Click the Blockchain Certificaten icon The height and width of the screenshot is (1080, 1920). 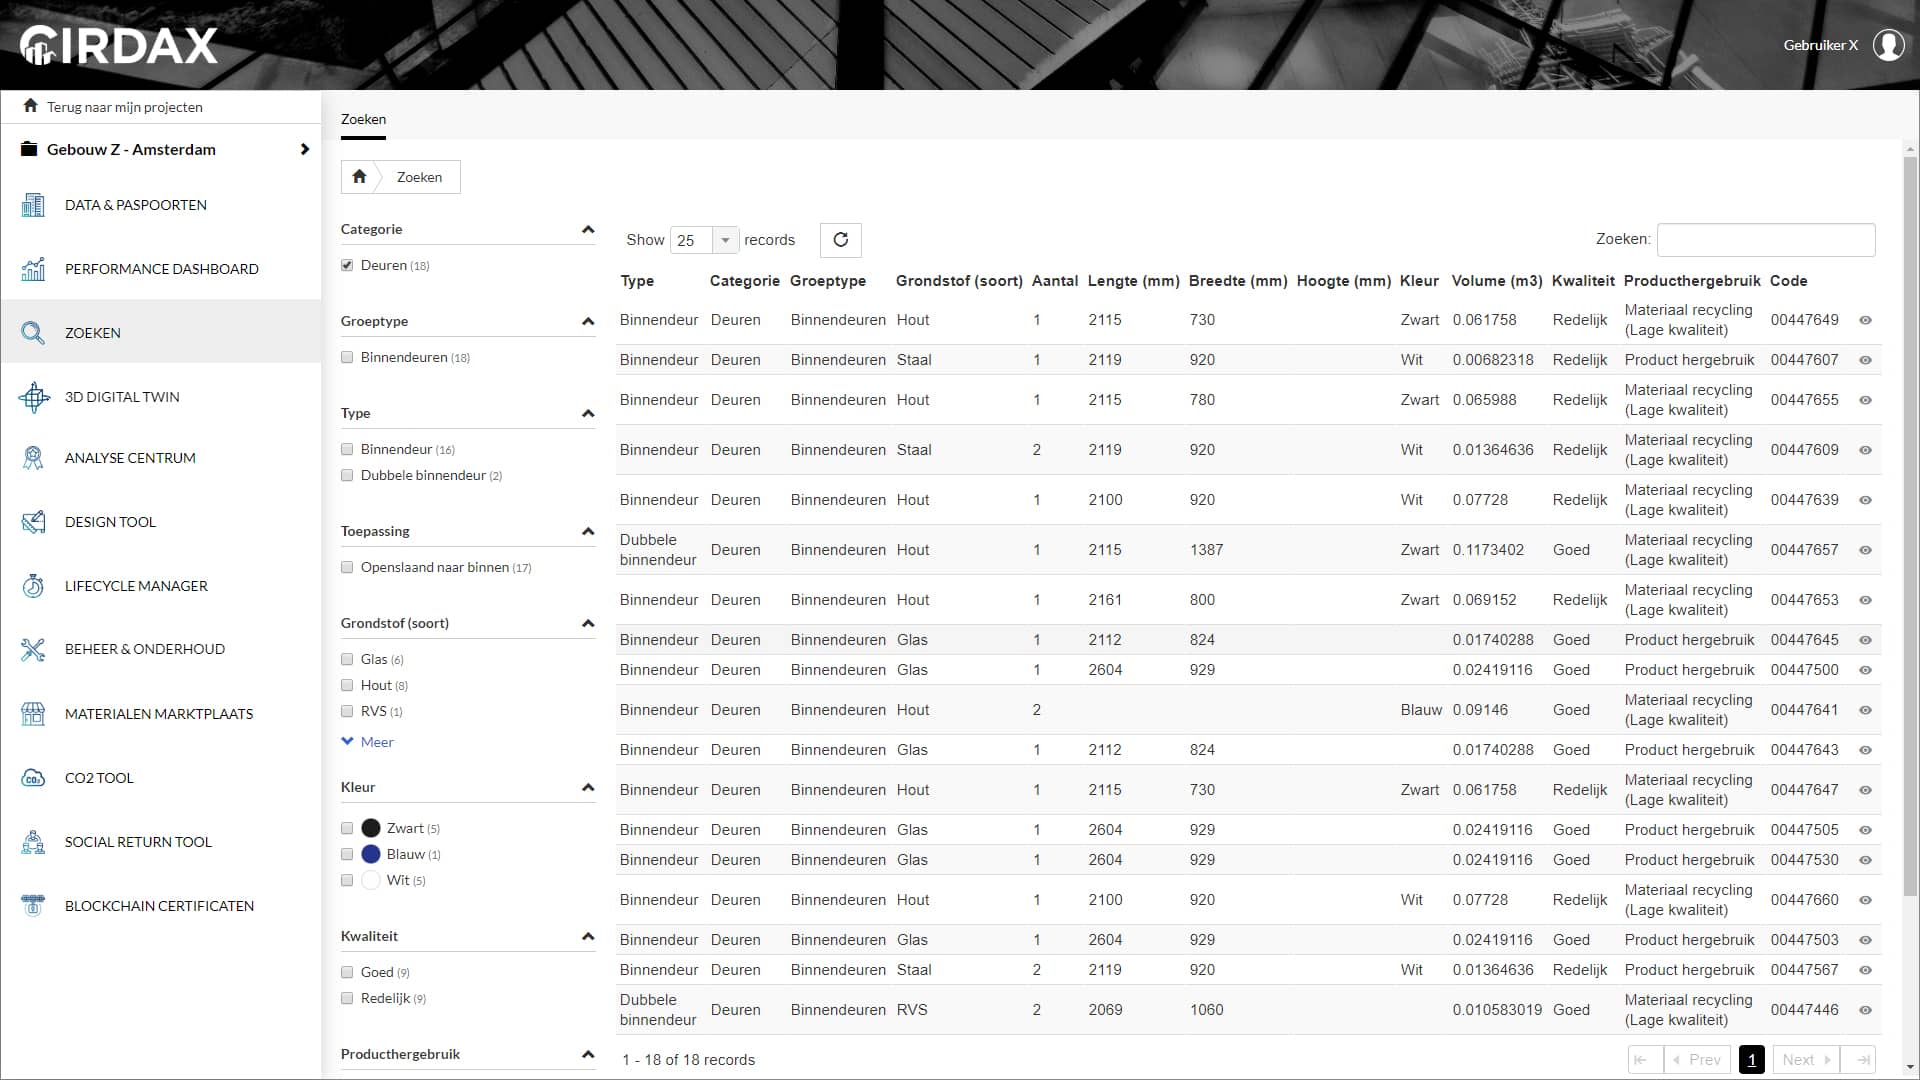tap(33, 906)
